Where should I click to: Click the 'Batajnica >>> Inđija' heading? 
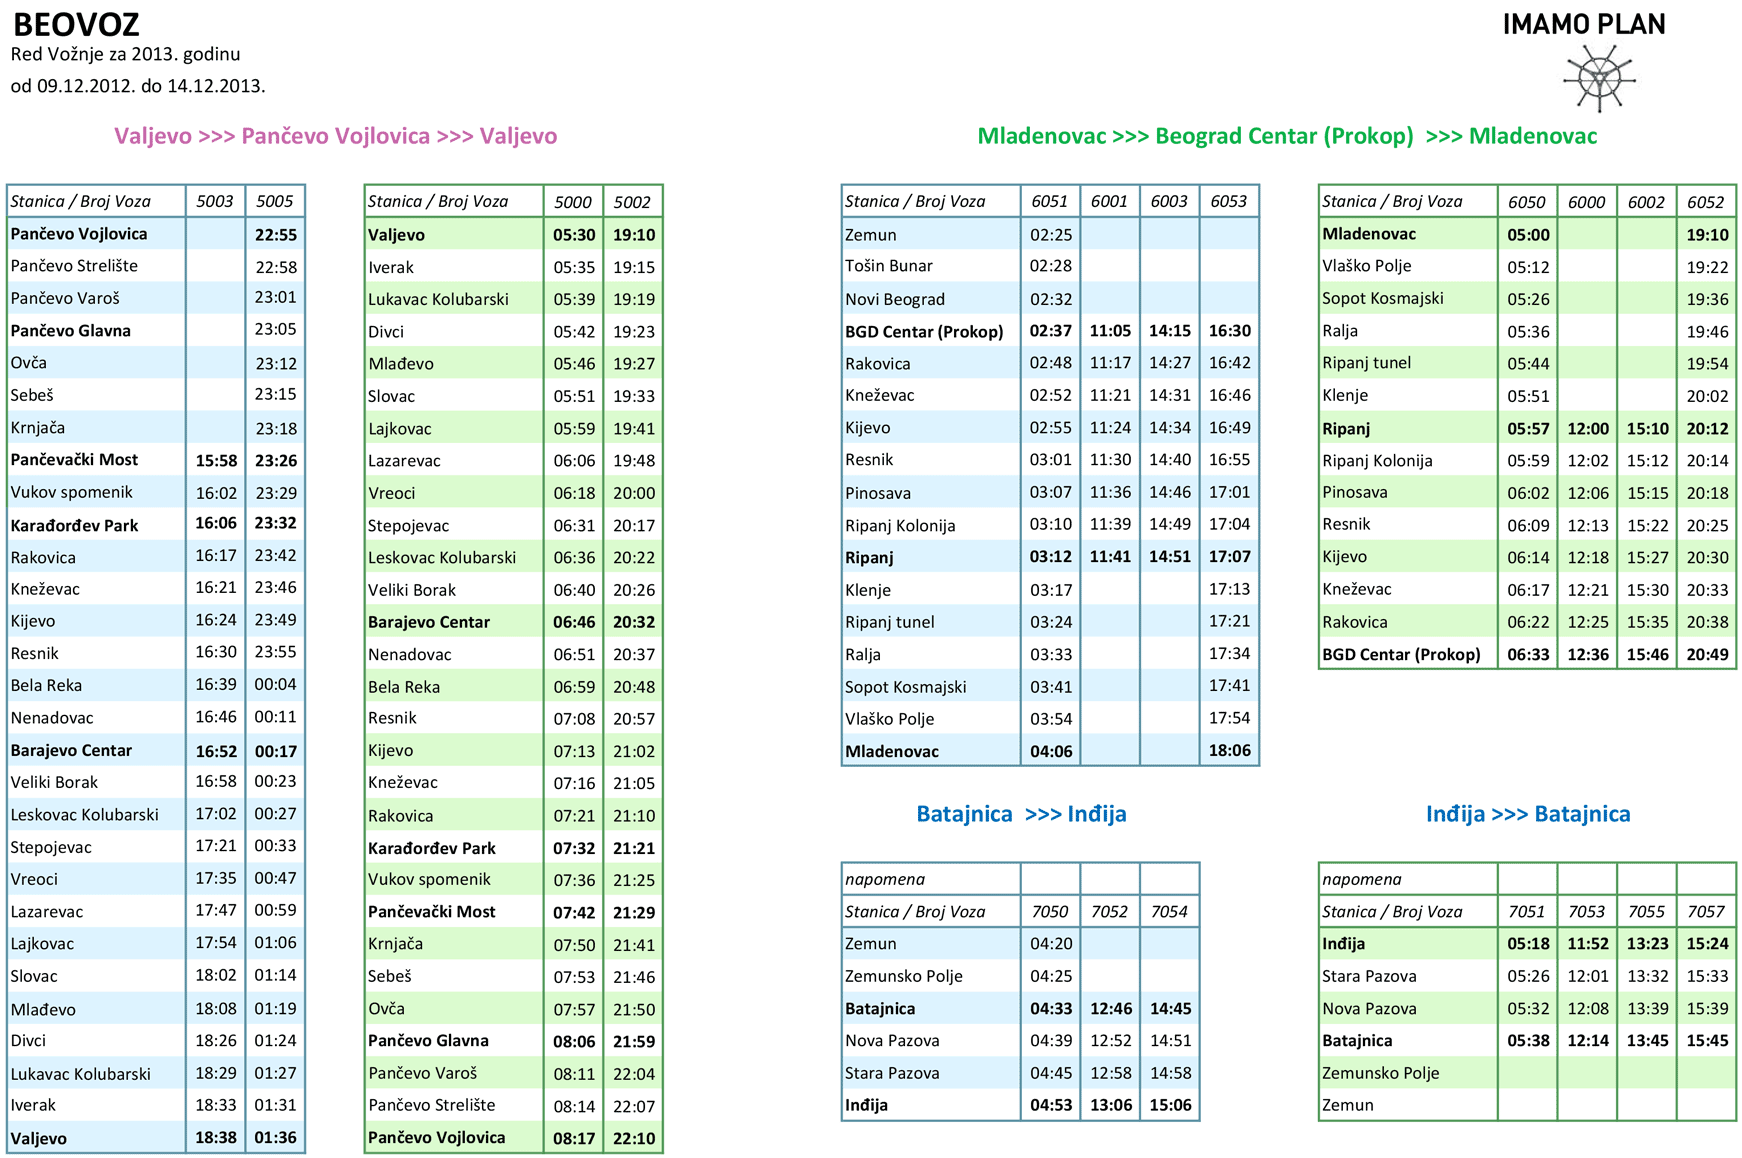(x=1021, y=814)
